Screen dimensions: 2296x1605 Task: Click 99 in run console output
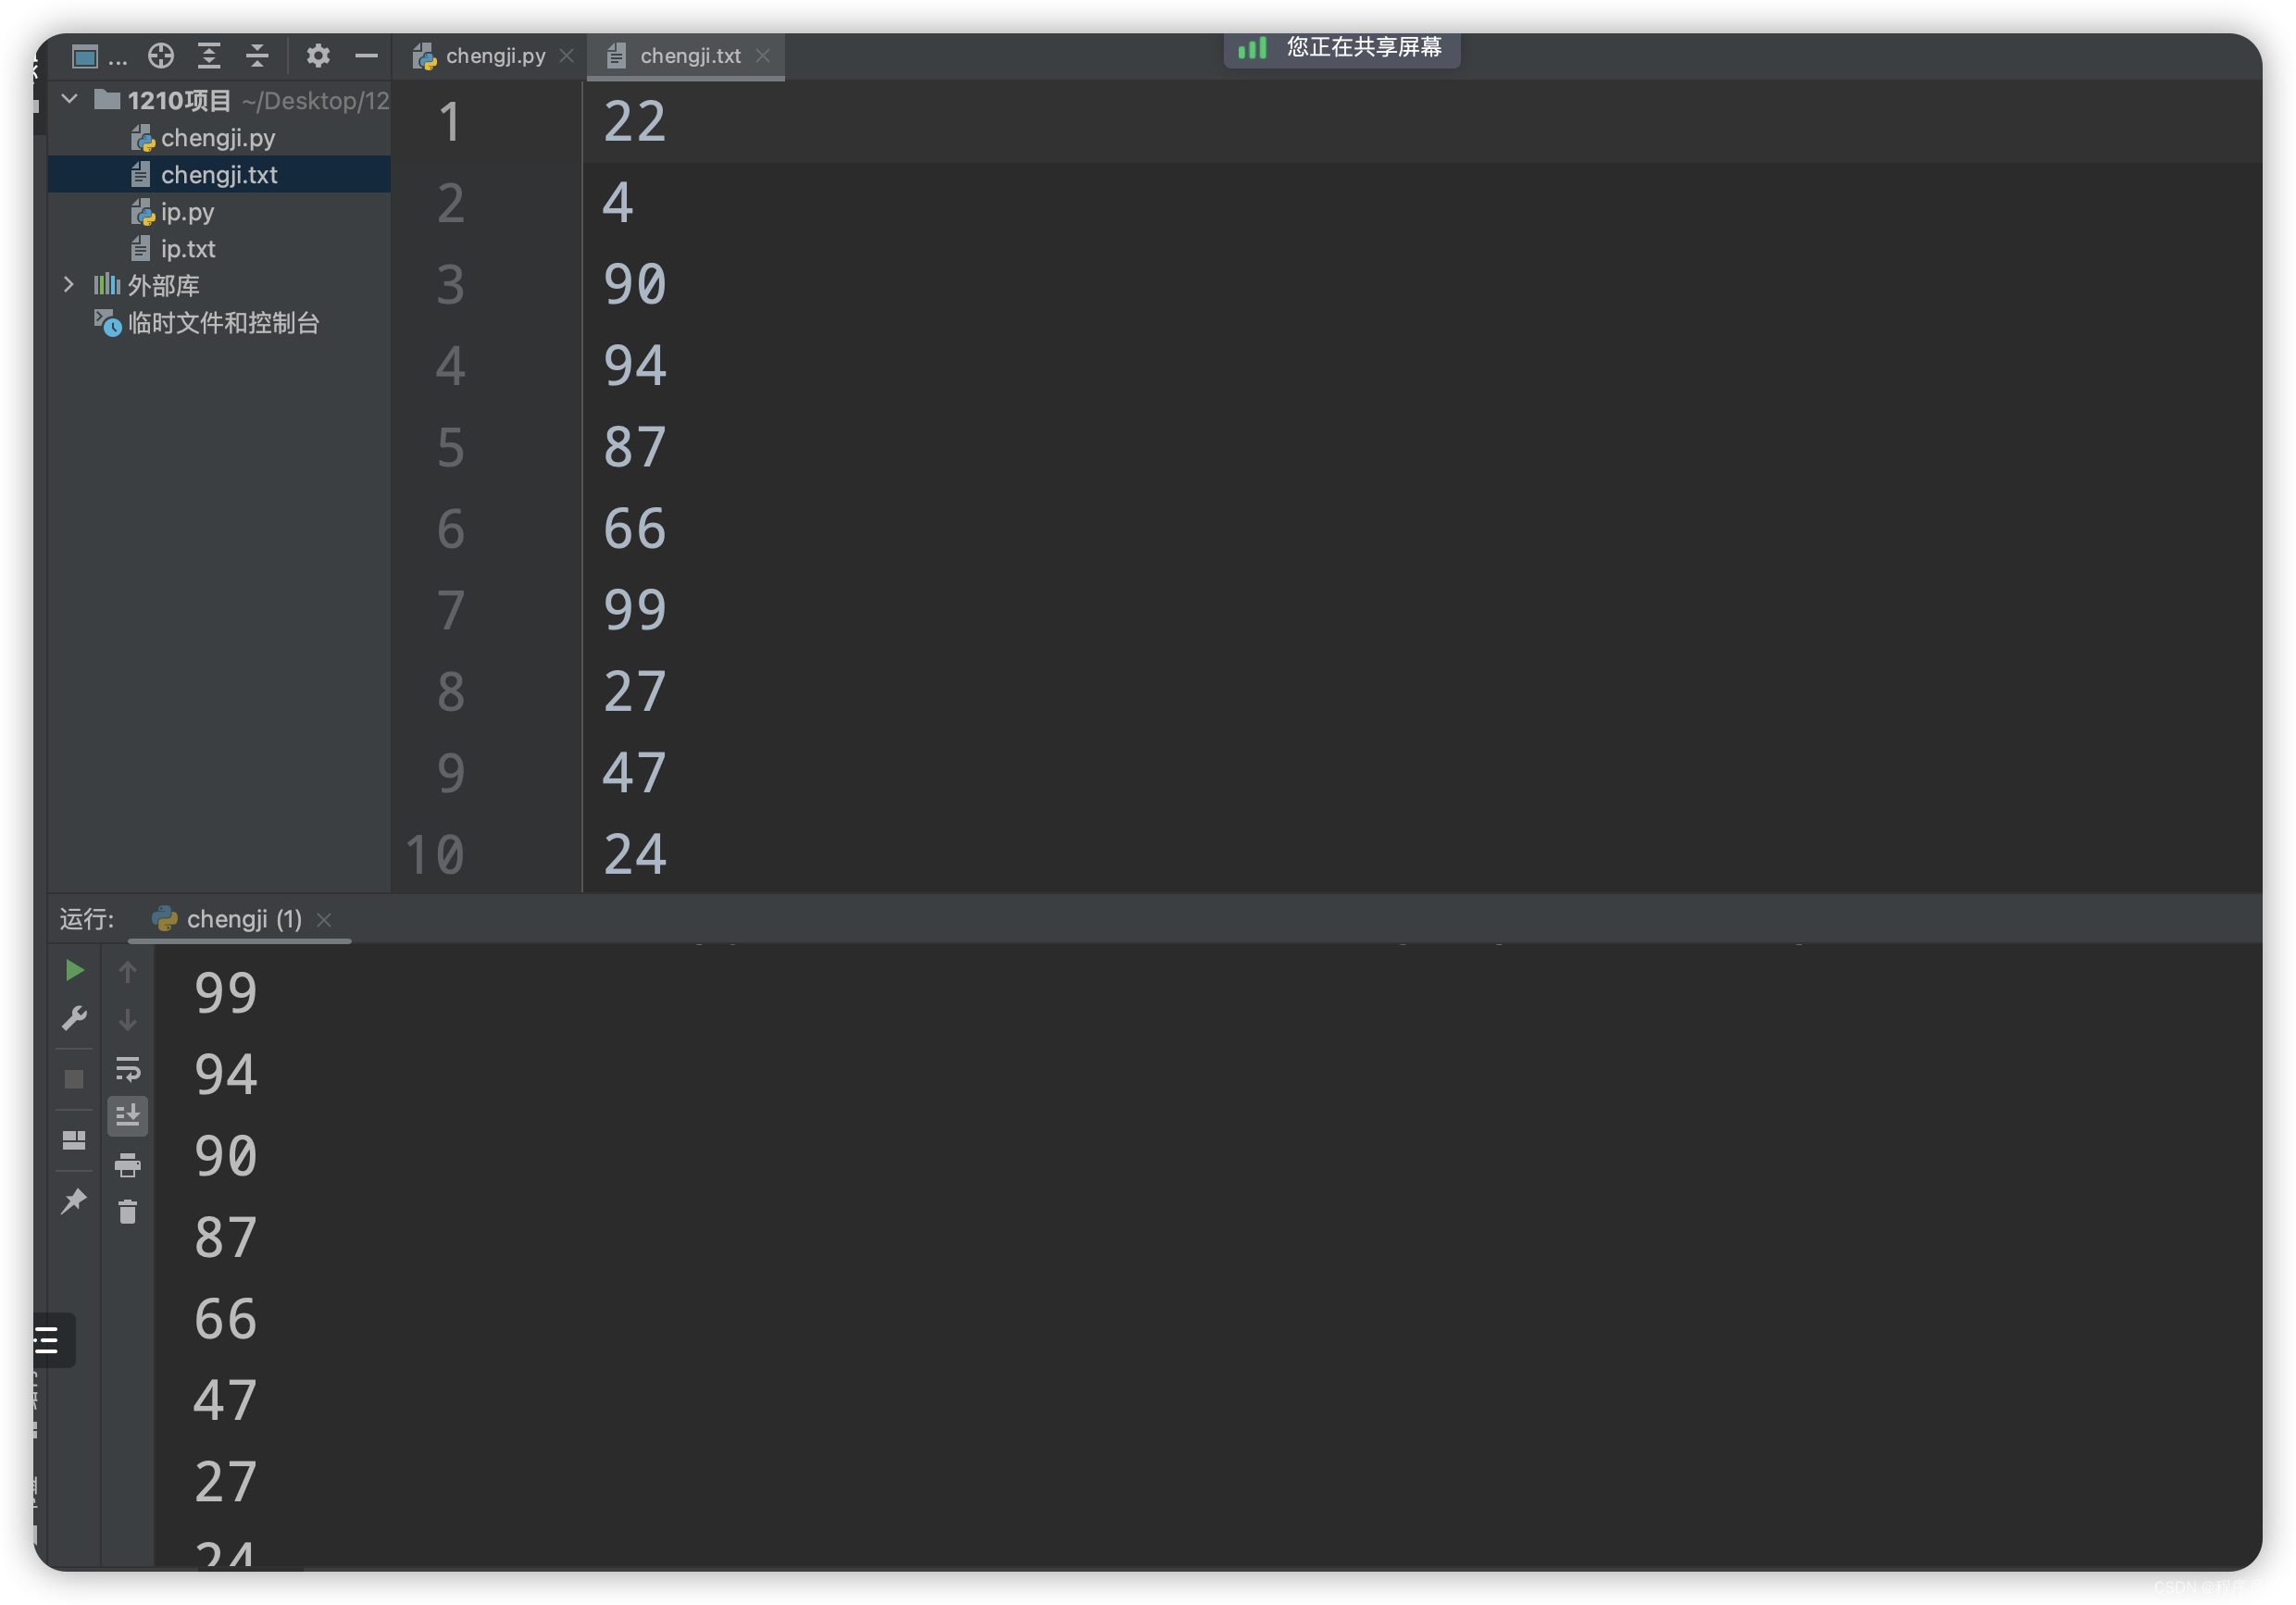[x=226, y=993]
